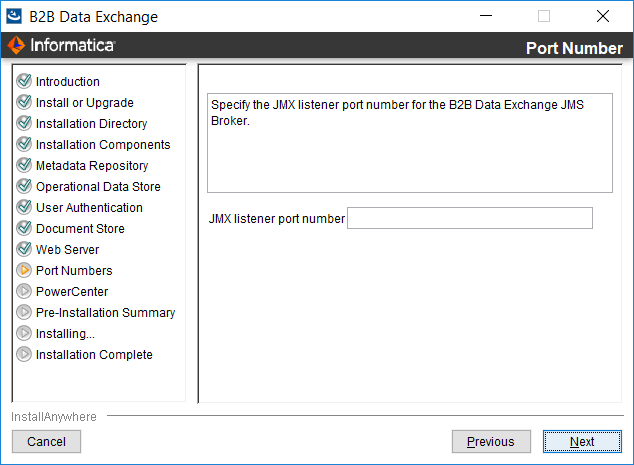
Task: Select the PowerCenter step label
Action: (72, 292)
